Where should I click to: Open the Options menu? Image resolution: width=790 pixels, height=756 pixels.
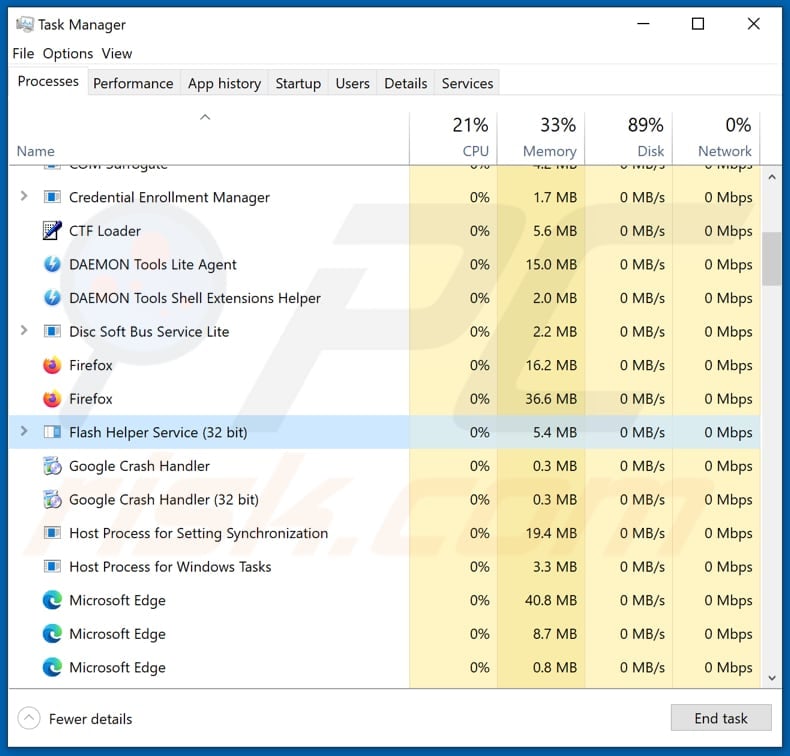[68, 53]
